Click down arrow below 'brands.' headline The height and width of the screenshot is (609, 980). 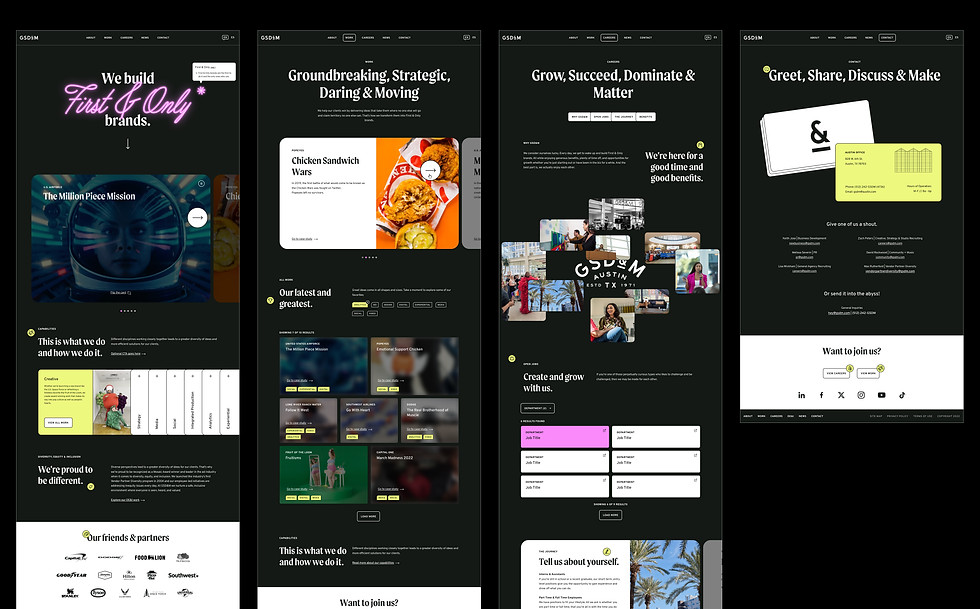pos(128,144)
